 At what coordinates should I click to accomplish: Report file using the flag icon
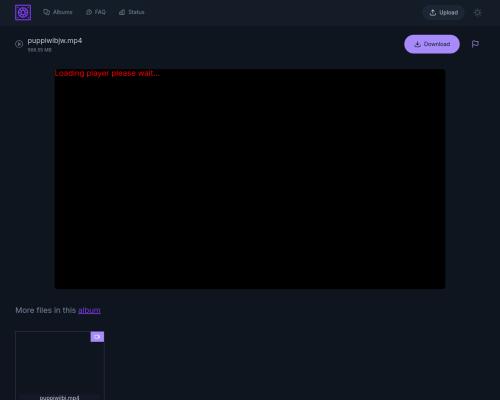(475, 44)
